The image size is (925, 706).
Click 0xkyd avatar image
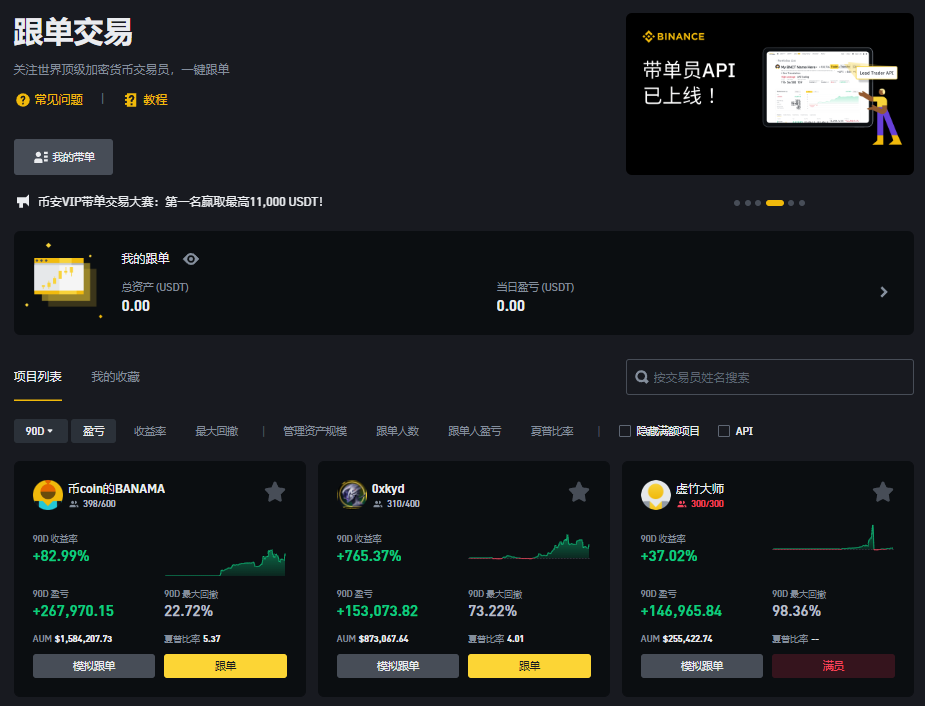click(352, 495)
